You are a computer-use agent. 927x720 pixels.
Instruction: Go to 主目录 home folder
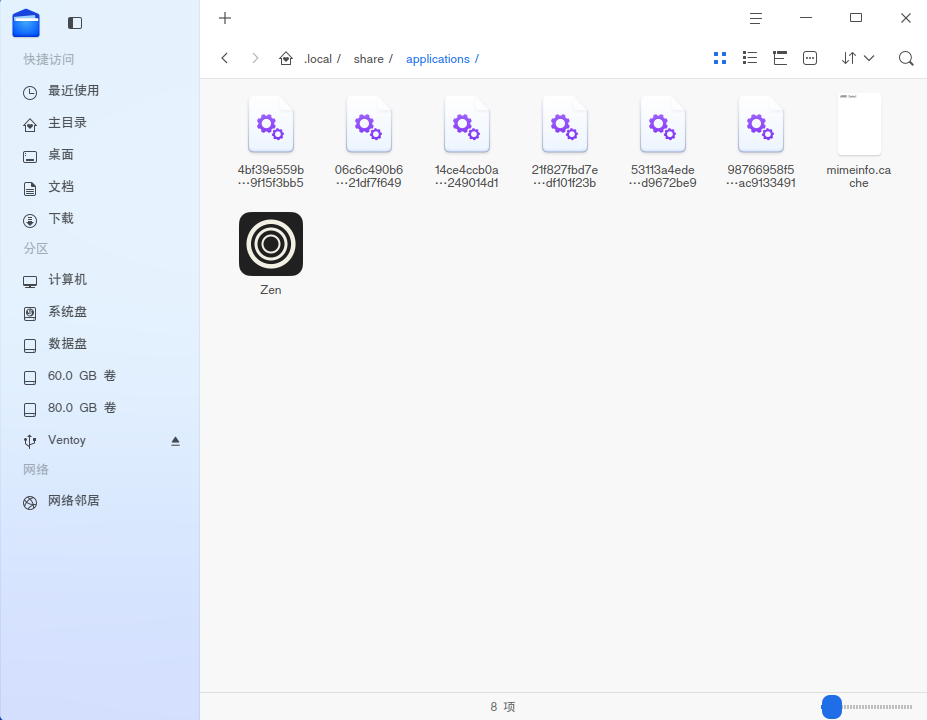[x=100, y=123]
